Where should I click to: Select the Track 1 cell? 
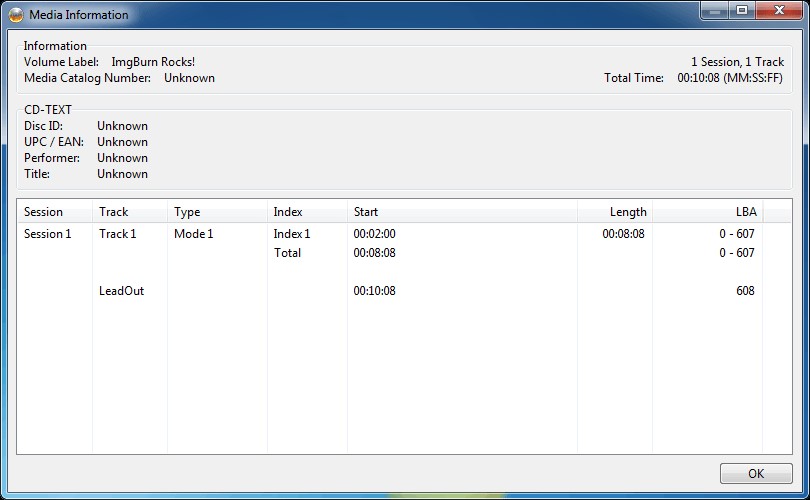(x=117, y=234)
